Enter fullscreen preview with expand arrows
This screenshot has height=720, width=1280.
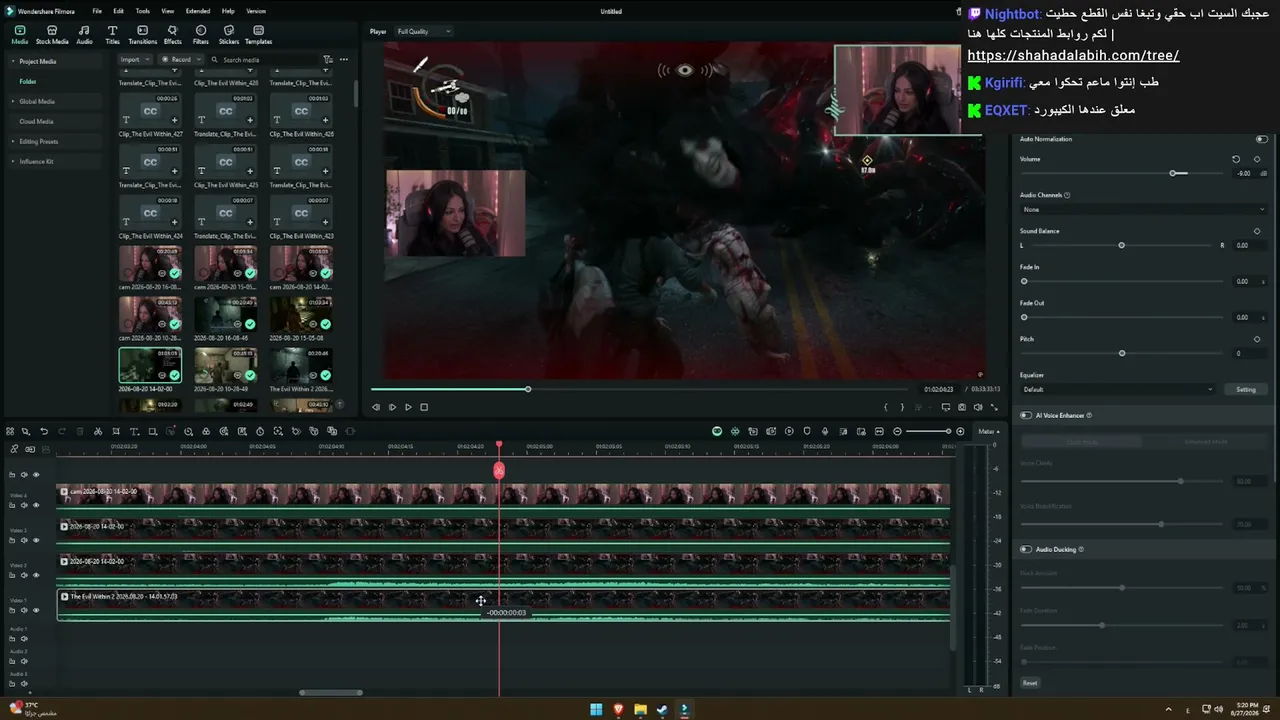(x=994, y=407)
